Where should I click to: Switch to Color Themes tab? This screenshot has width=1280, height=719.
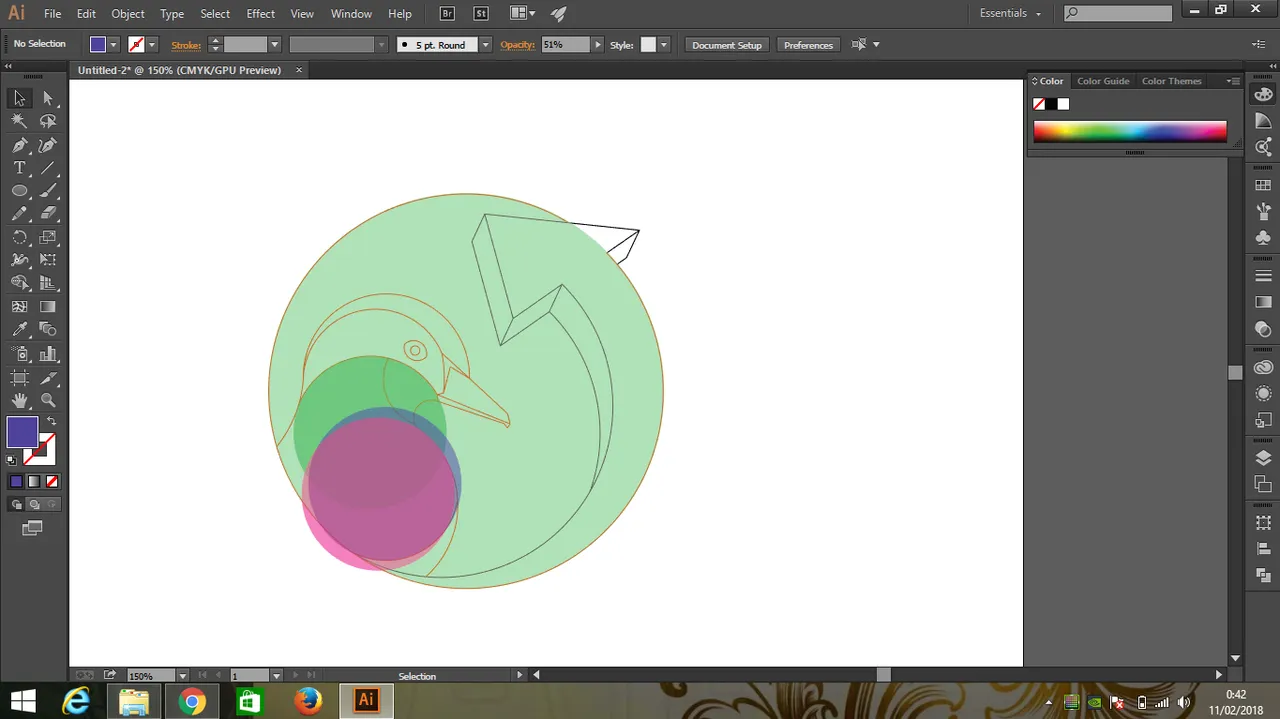(x=1171, y=81)
